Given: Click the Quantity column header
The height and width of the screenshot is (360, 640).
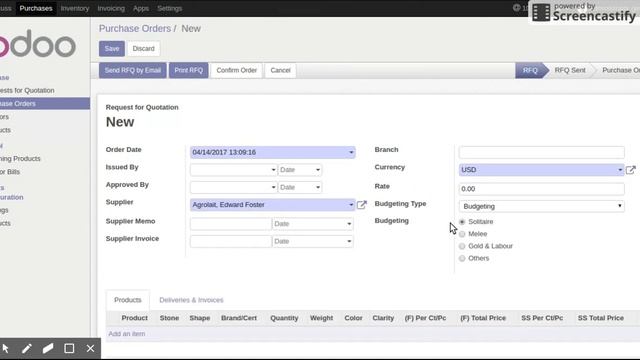Looking at the screenshot, I should [x=284, y=318].
